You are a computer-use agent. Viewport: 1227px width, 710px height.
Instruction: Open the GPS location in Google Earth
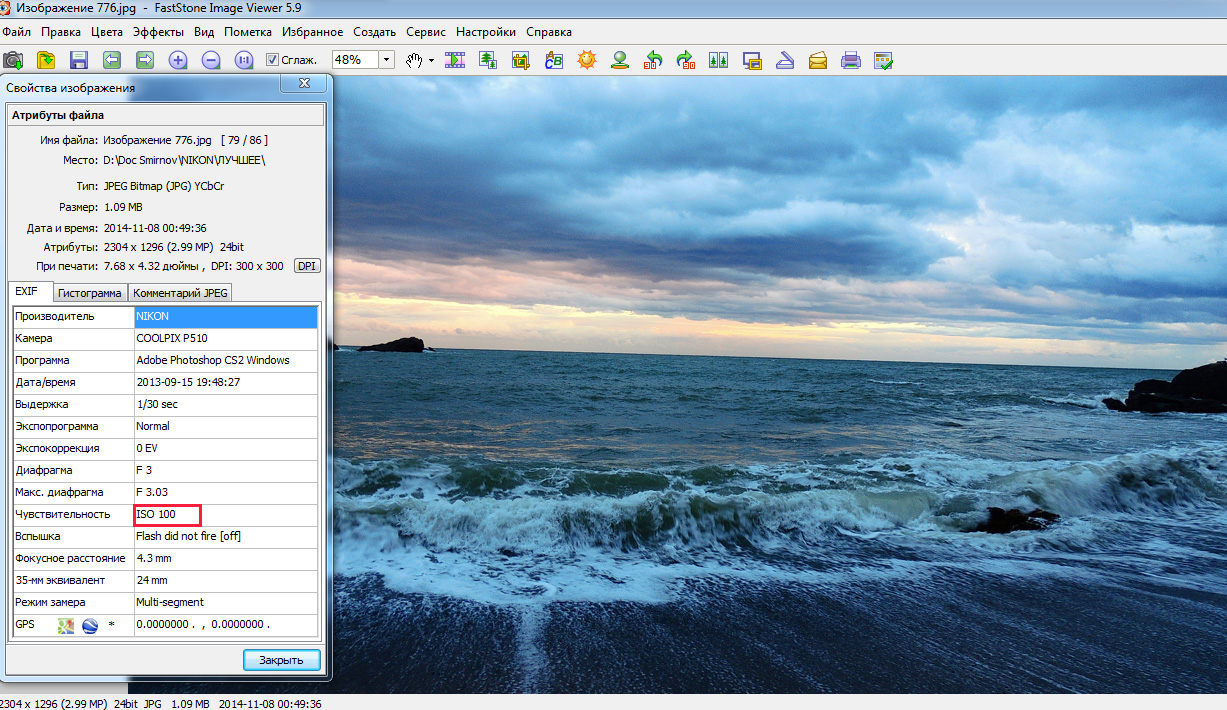point(90,625)
